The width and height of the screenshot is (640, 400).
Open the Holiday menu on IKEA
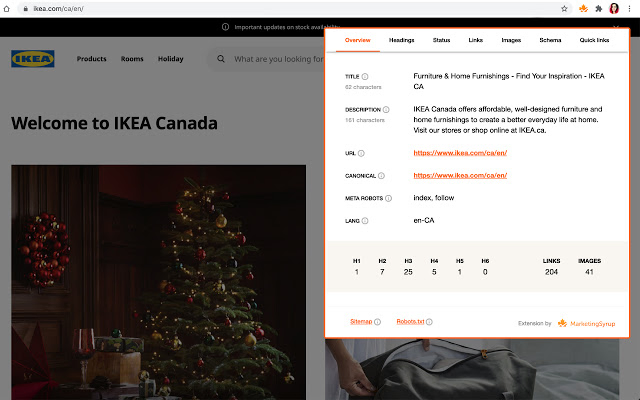click(x=171, y=59)
